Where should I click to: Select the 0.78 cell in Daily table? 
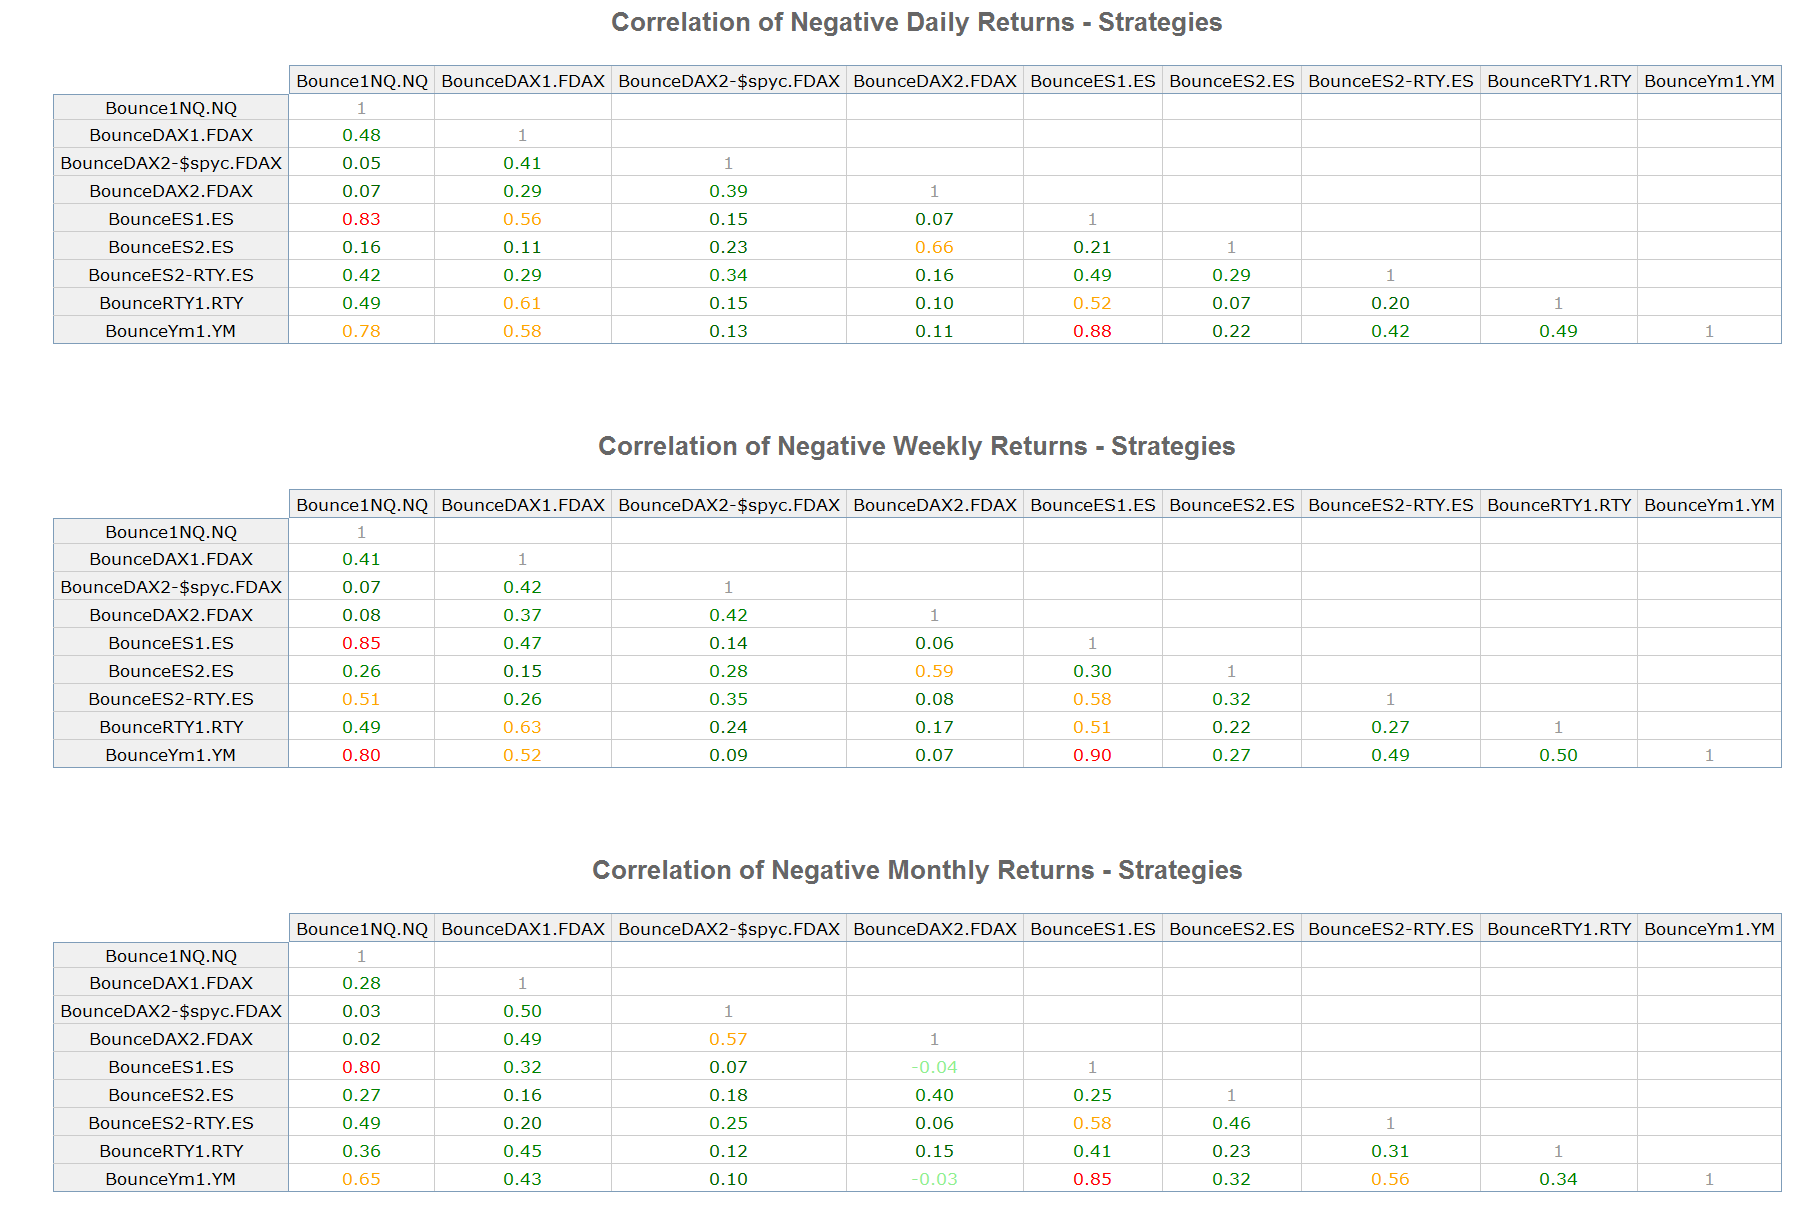(361, 331)
